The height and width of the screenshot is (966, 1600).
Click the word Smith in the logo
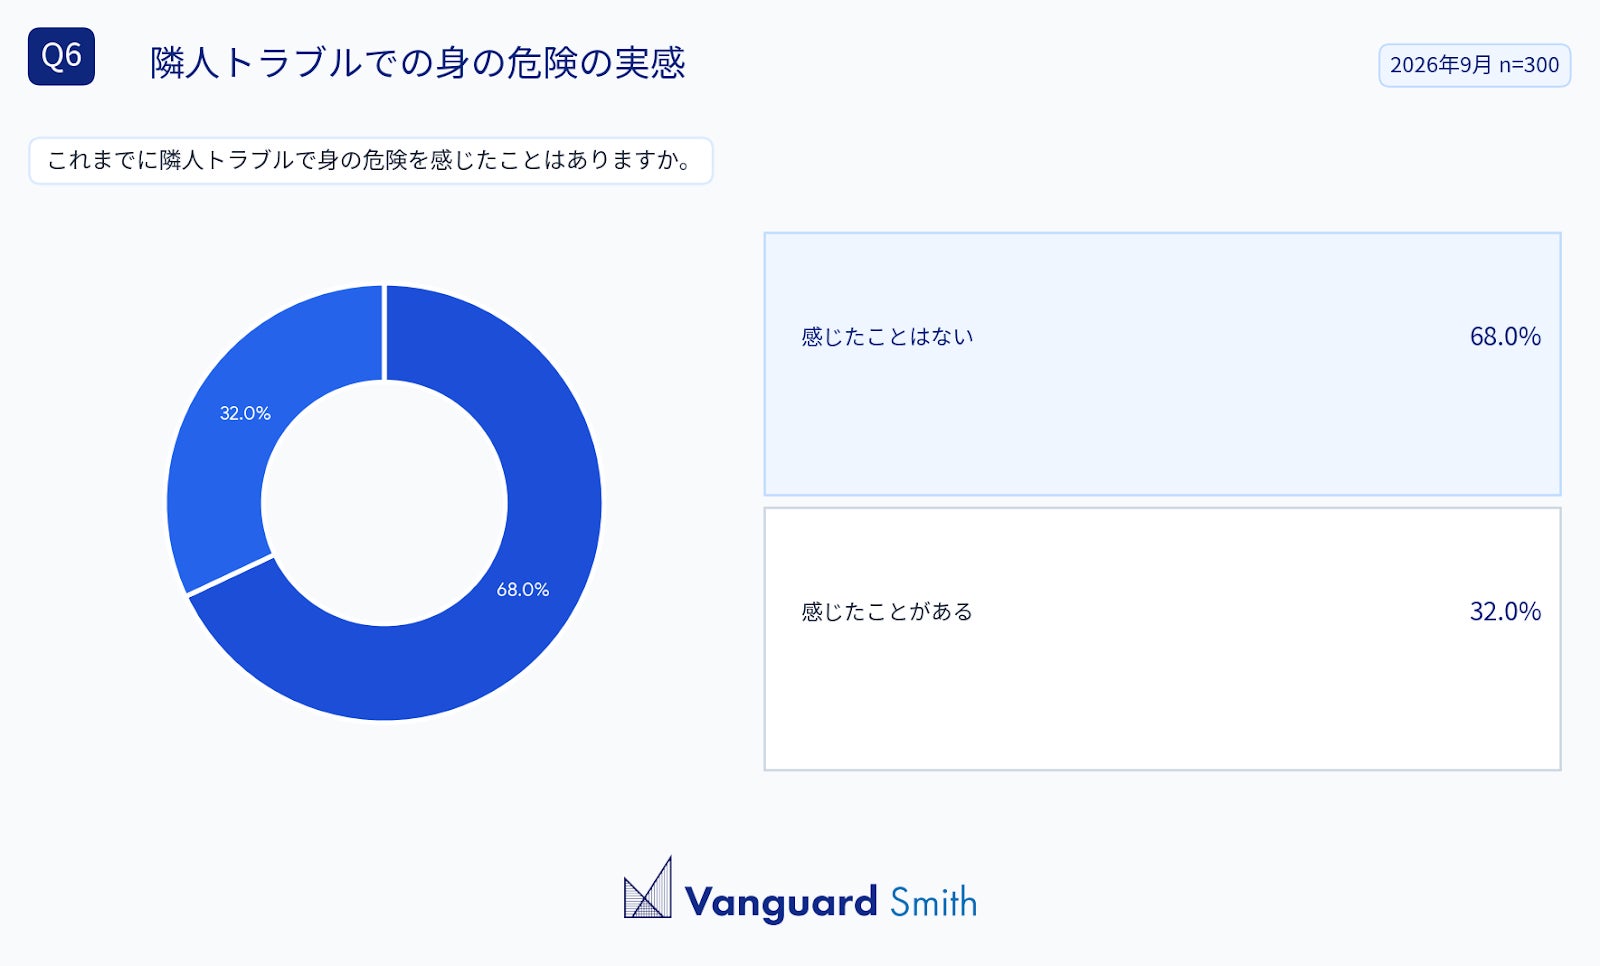point(933,902)
